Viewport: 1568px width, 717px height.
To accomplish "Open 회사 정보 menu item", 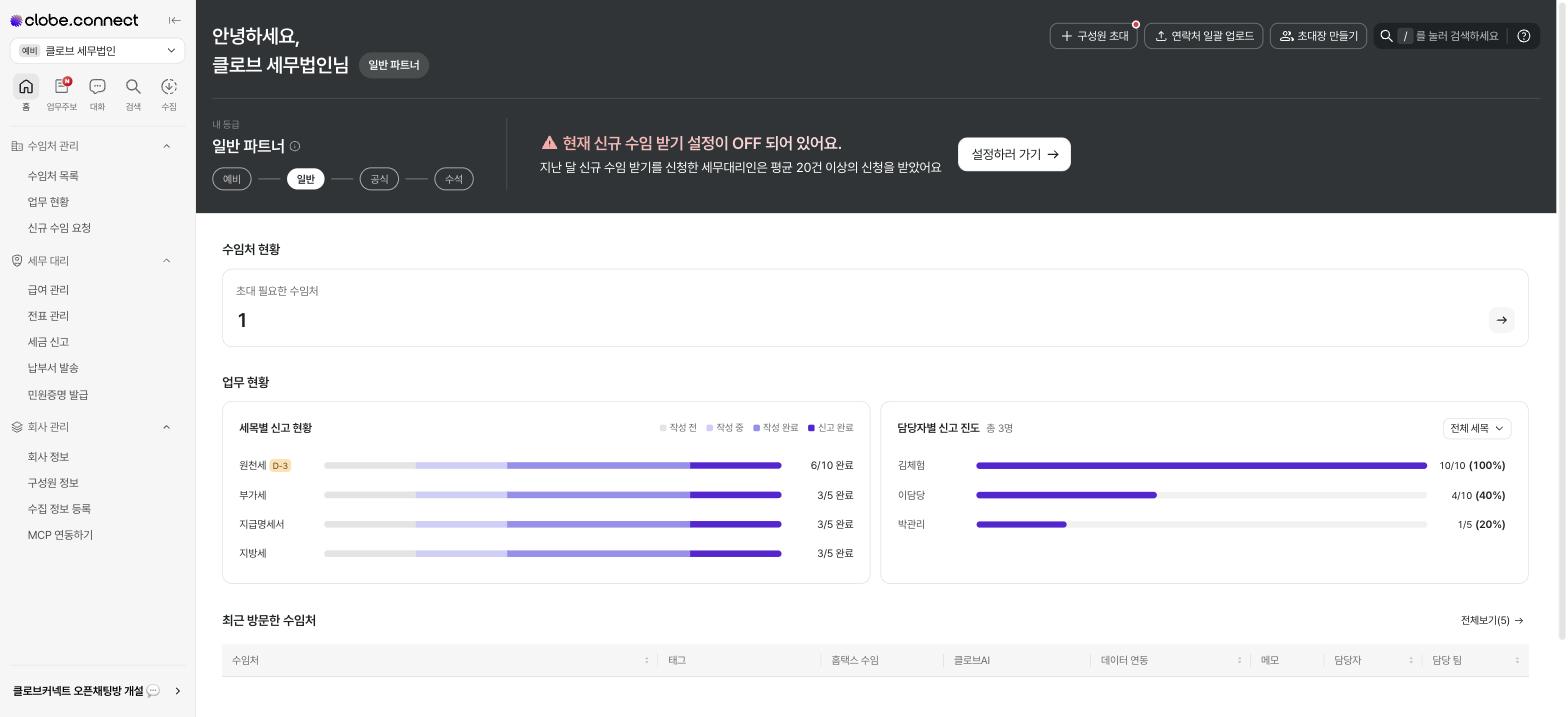I will click(48, 457).
